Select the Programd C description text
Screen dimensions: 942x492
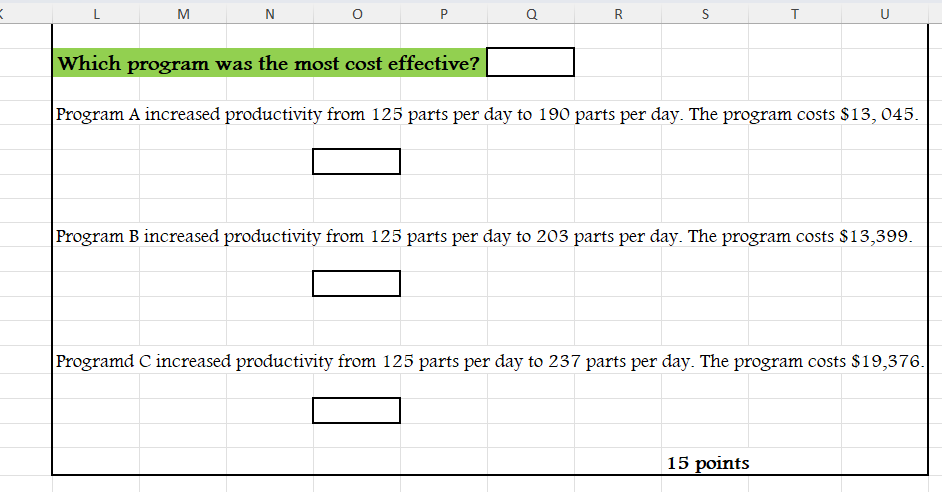point(490,361)
